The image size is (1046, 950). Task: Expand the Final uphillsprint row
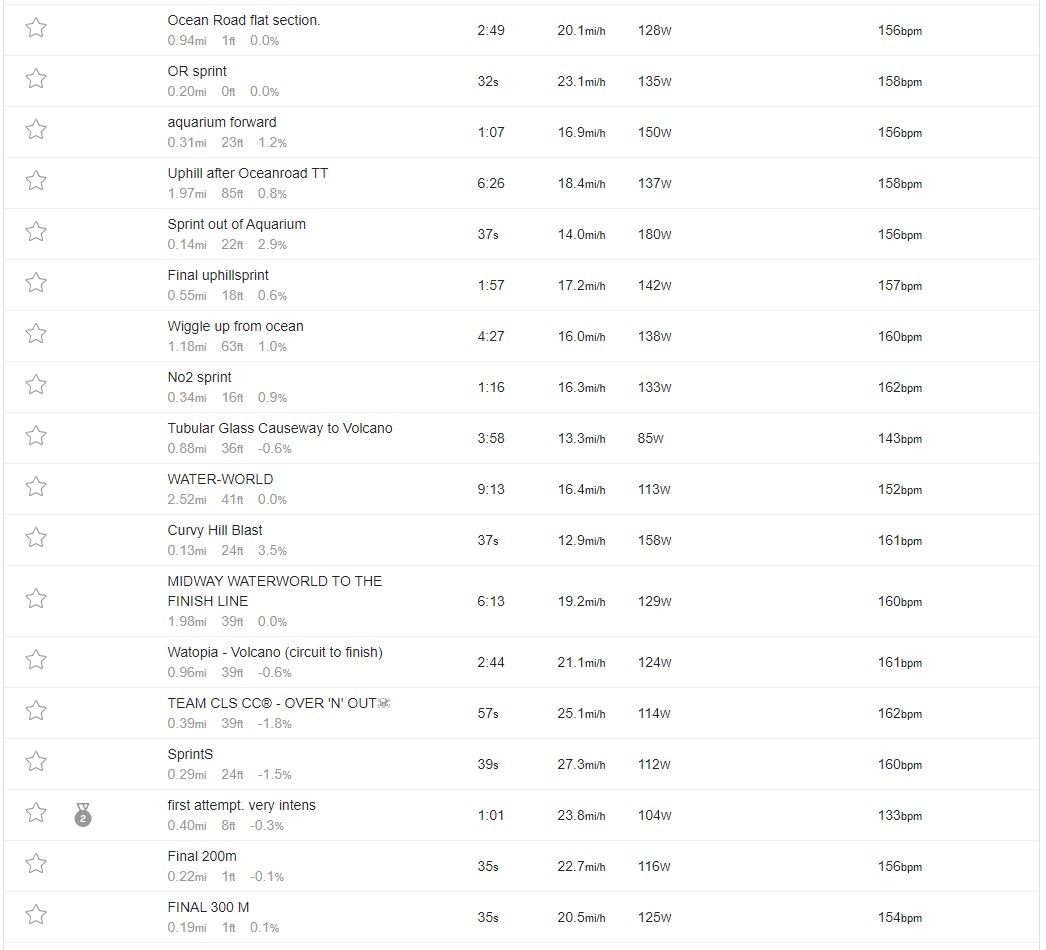click(x=522, y=285)
